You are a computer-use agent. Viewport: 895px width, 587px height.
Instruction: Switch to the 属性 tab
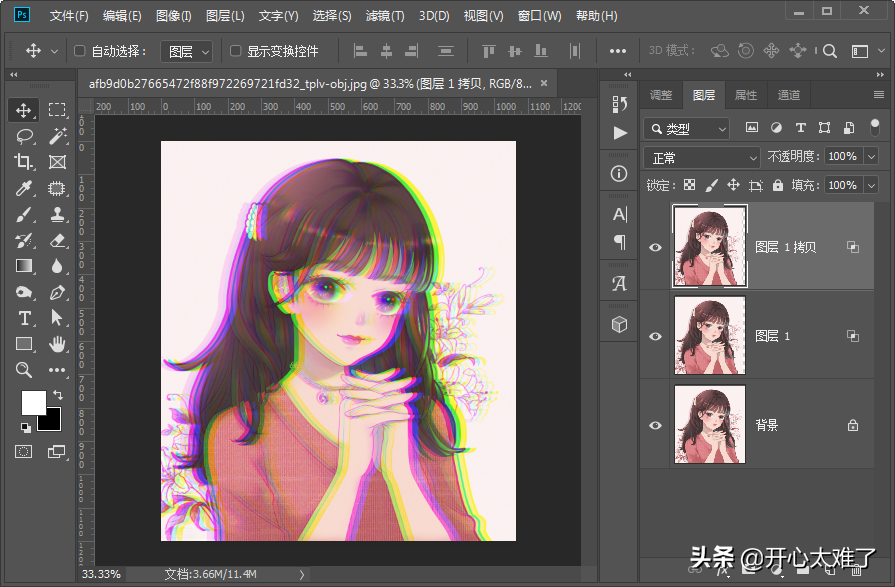[x=745, y=95]
